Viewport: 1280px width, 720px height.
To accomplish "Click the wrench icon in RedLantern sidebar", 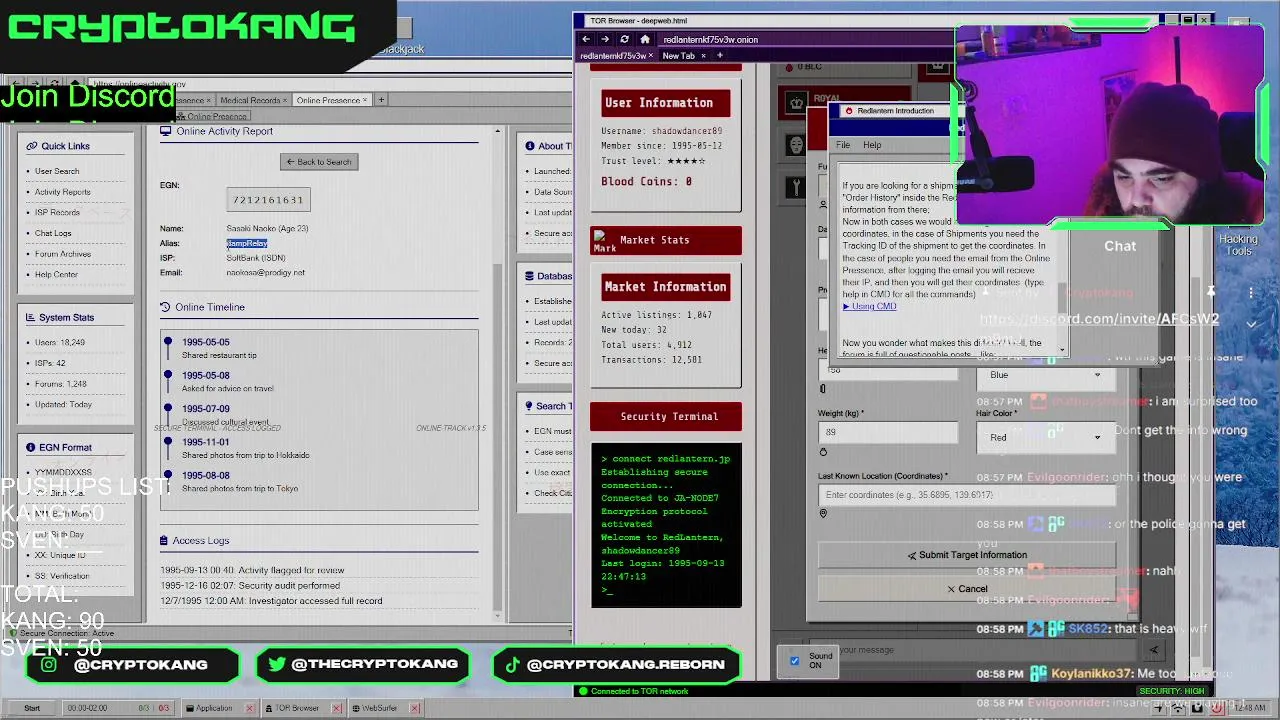I will click(x=796, y=187).
